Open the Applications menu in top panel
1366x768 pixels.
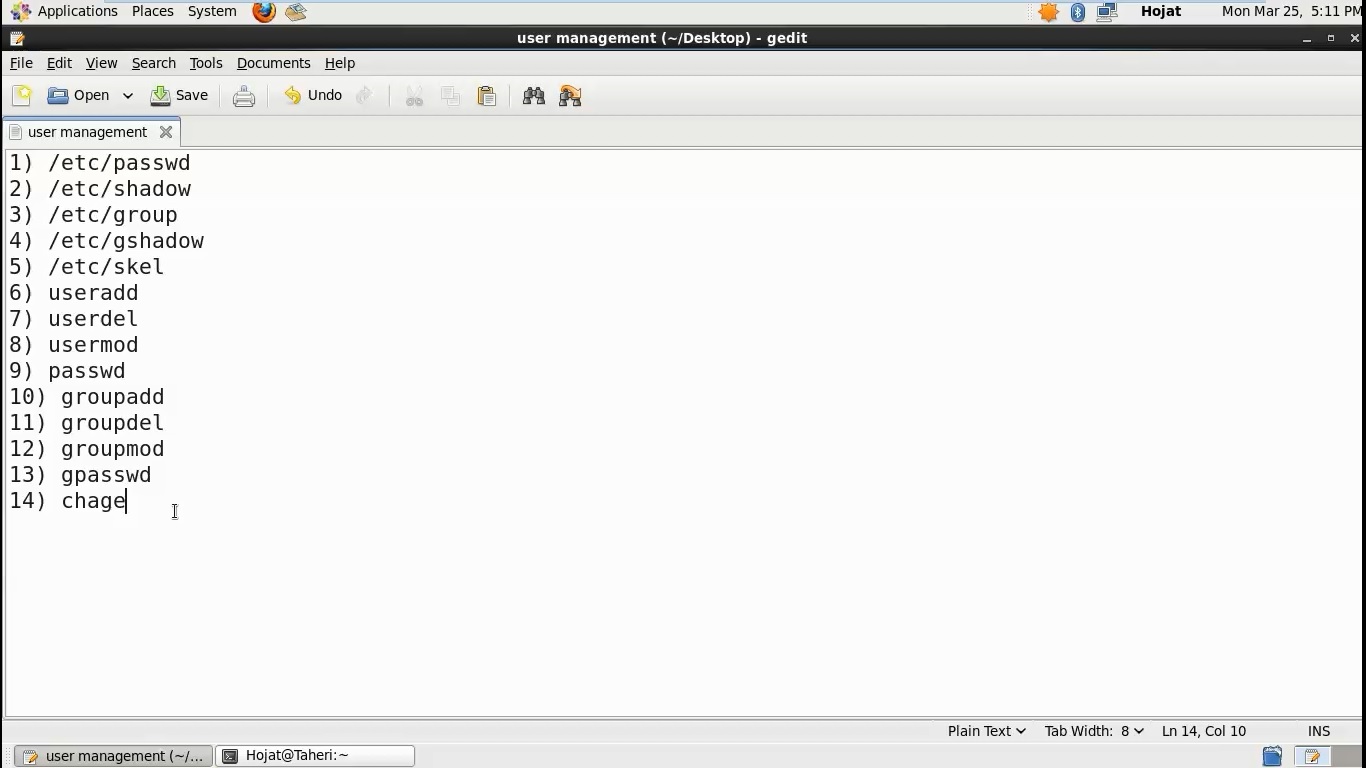[x=66, y=11]
